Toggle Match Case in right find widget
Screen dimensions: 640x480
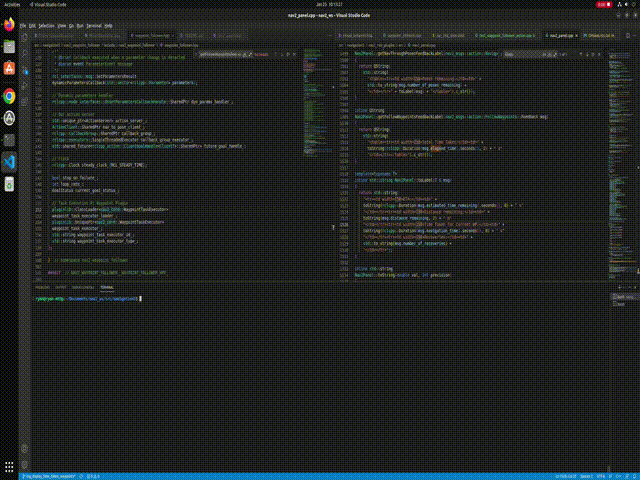point(545,54)
